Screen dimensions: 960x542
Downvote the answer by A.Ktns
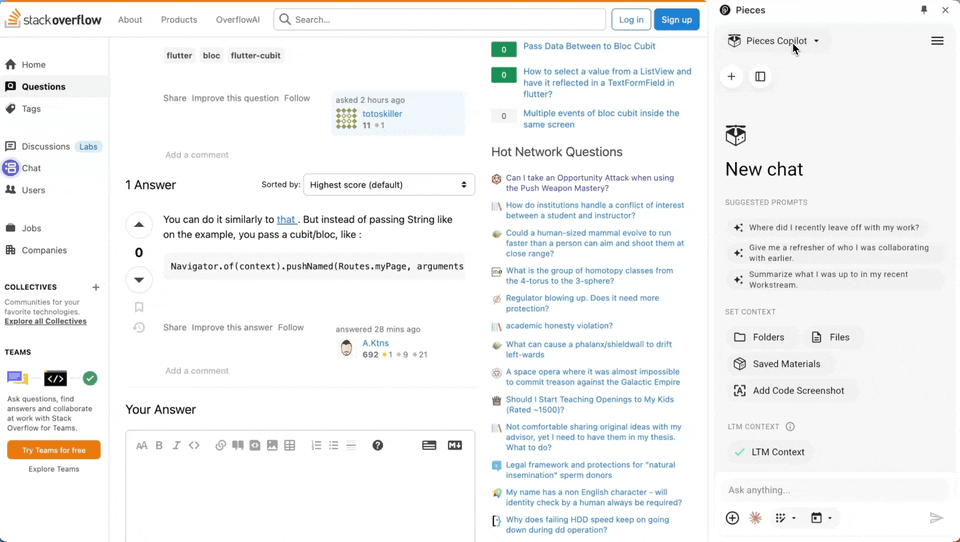click(139, 280)
